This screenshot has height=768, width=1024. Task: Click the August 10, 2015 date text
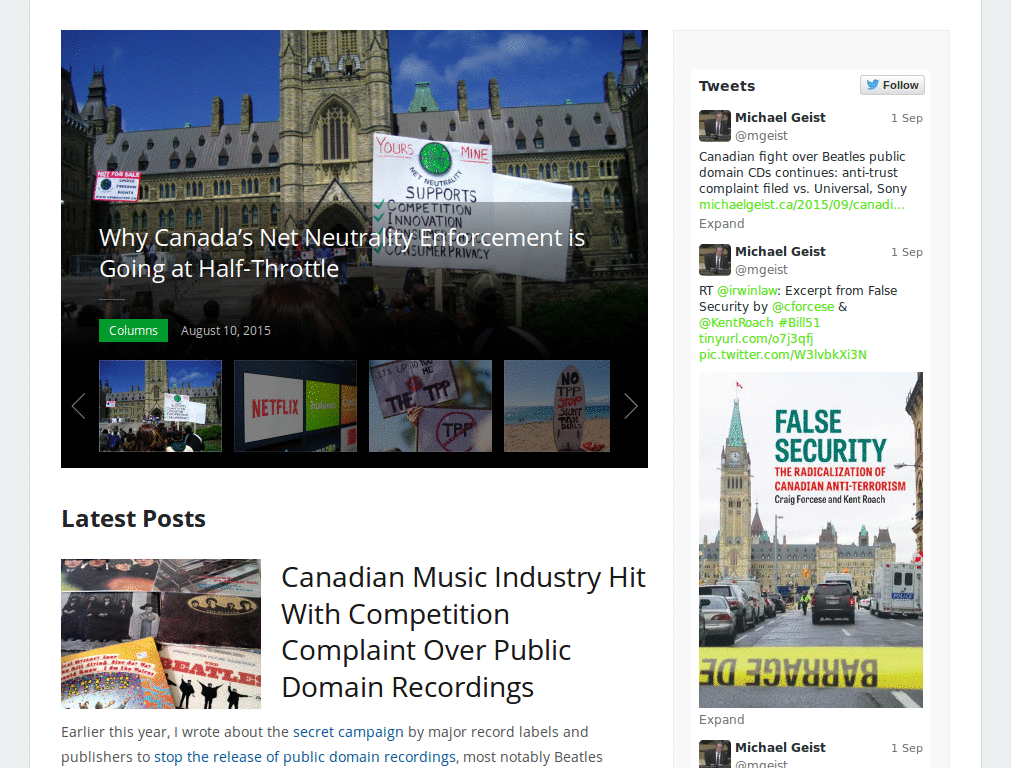[225, 331]
